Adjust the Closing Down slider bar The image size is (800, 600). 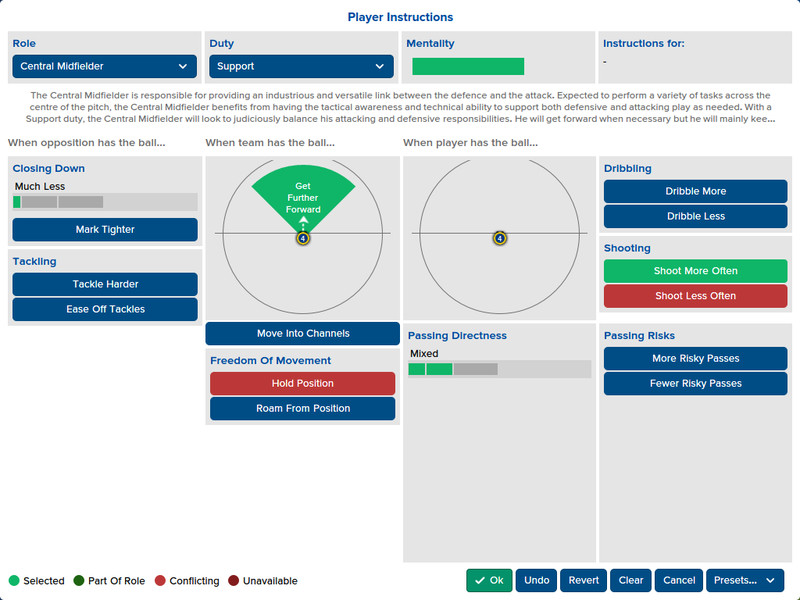(x=105, y=202)
